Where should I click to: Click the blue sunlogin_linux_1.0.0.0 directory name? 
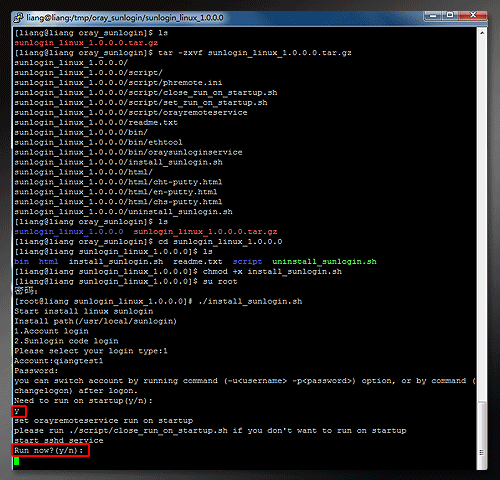pyautogui.click(x=69, y=232)
